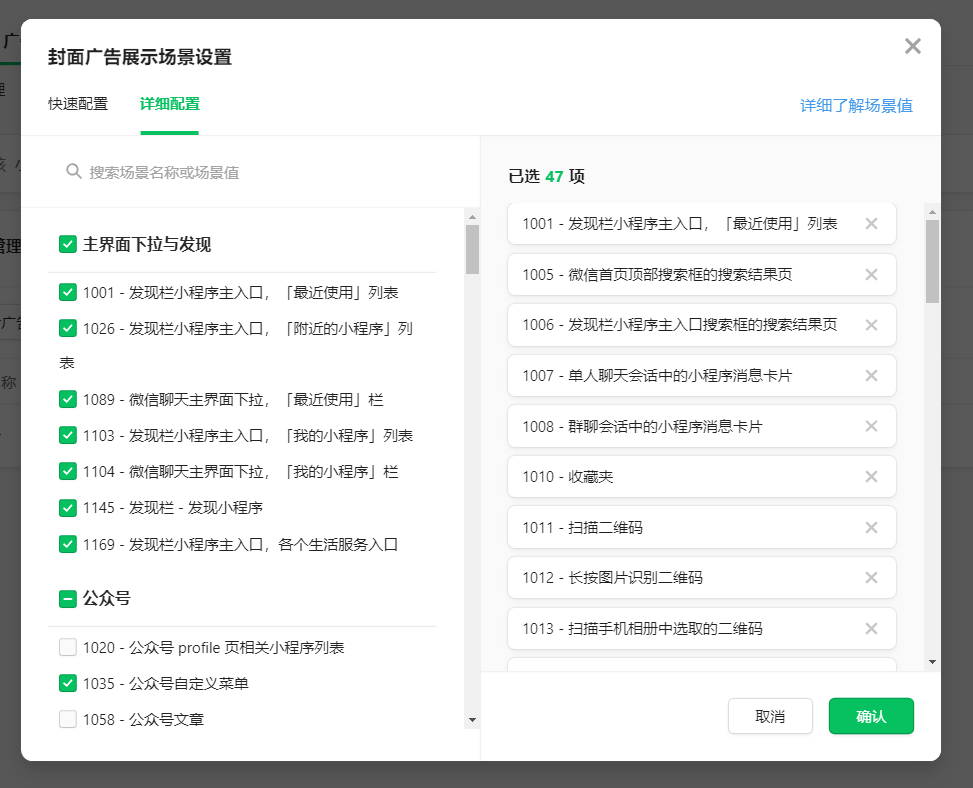Close the scene settings dialog
The height and width of the screenshot is (788, 973).
point(912,46)
